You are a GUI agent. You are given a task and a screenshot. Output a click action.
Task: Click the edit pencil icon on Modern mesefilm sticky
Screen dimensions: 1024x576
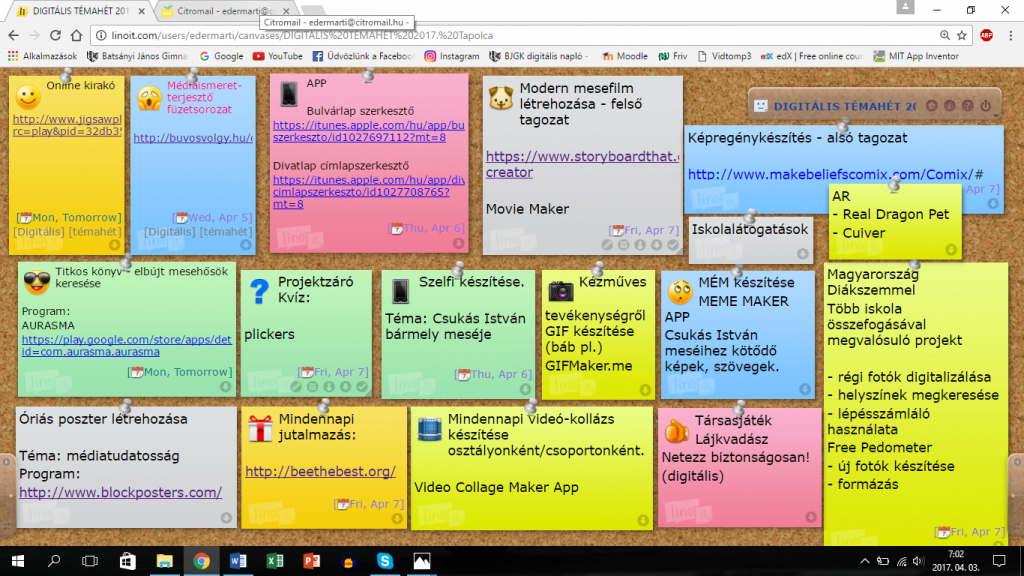click(607, 245)
